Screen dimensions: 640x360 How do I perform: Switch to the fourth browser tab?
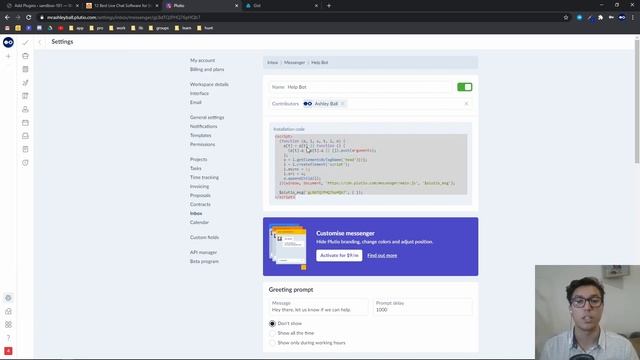point(282,6)
